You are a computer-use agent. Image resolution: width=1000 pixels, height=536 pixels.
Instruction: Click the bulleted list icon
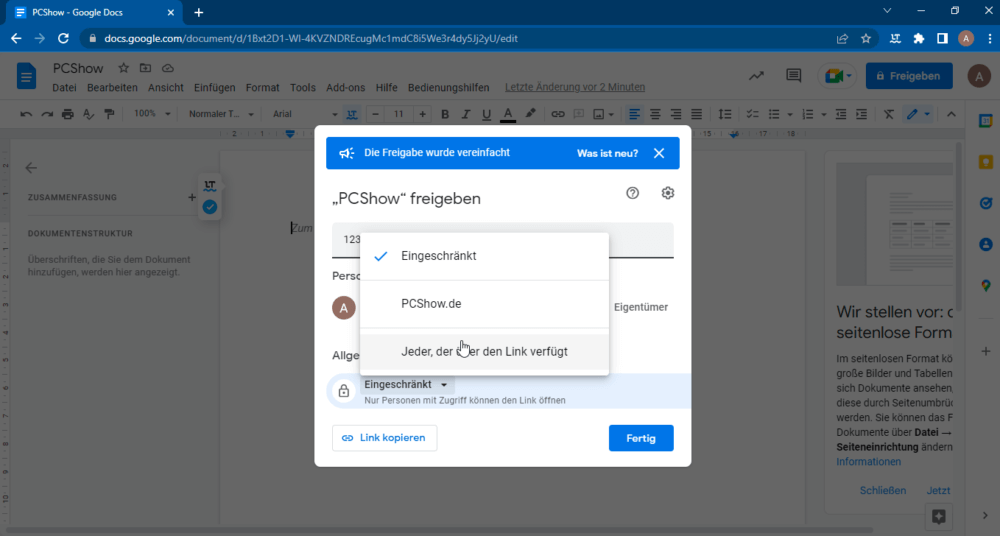tap(774, 114)
